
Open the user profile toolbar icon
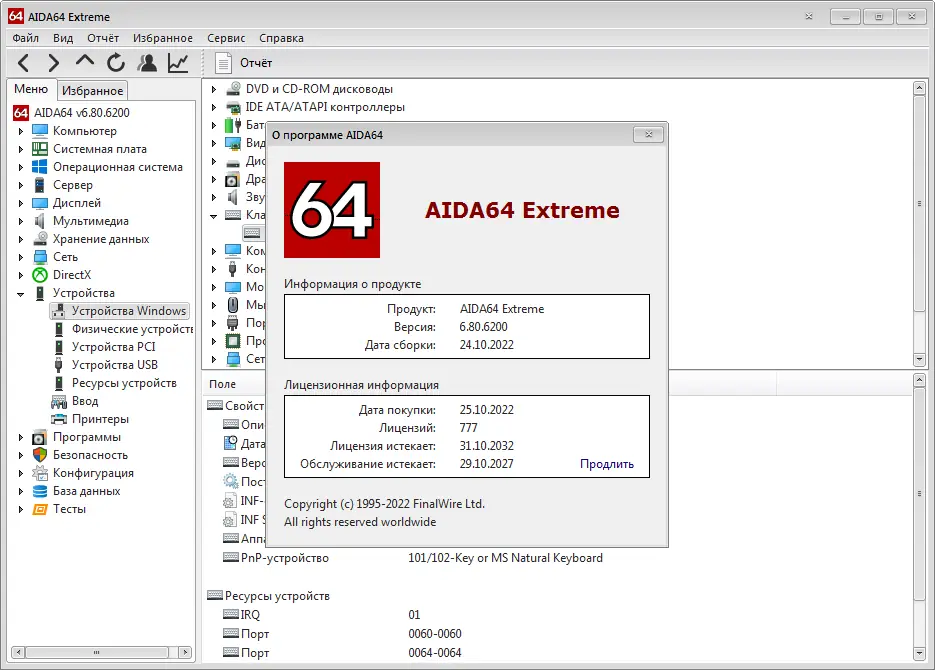point(147,63)
